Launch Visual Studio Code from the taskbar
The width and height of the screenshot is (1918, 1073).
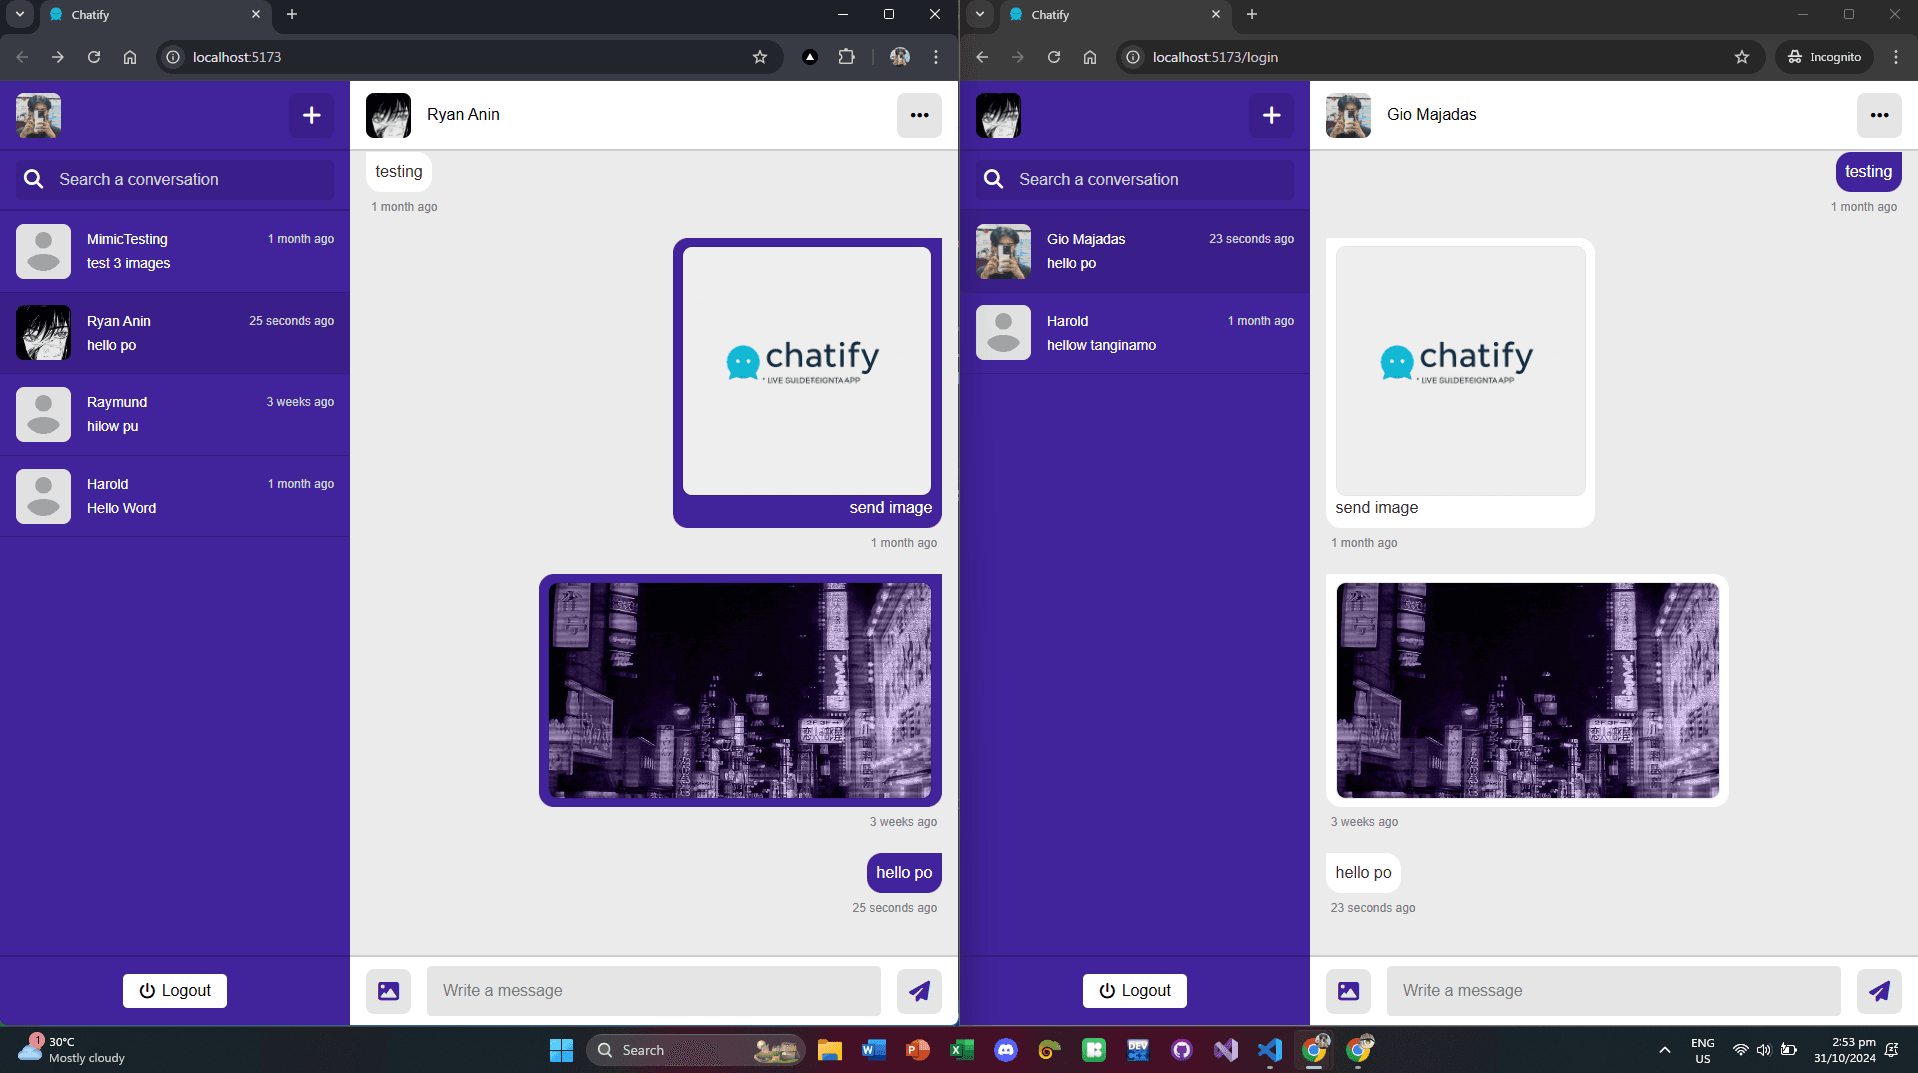coord(1268,1050)
